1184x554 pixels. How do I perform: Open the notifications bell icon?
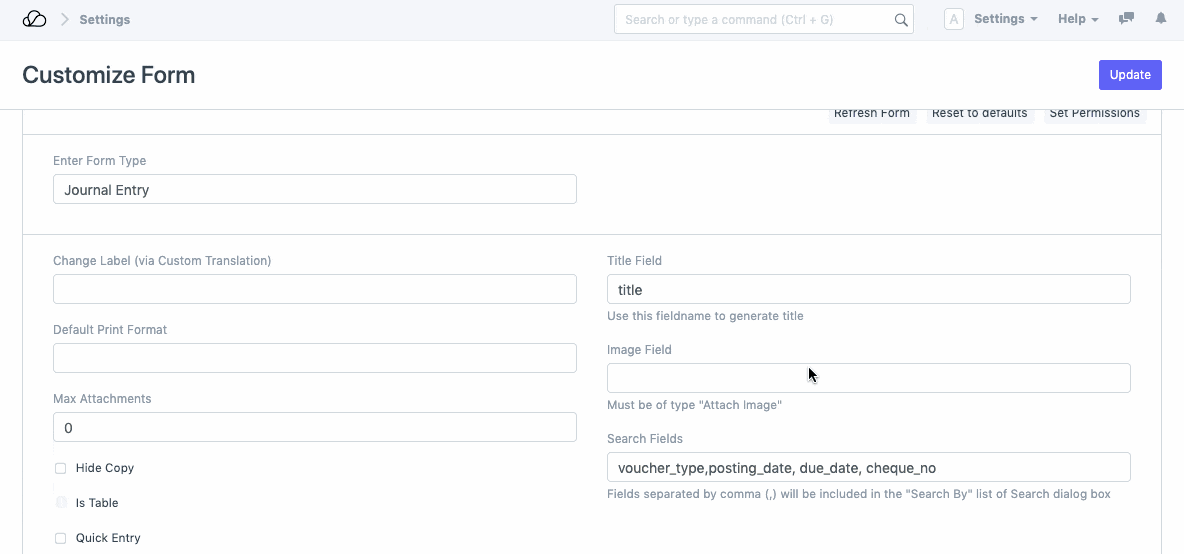(x=1161, y=19)
